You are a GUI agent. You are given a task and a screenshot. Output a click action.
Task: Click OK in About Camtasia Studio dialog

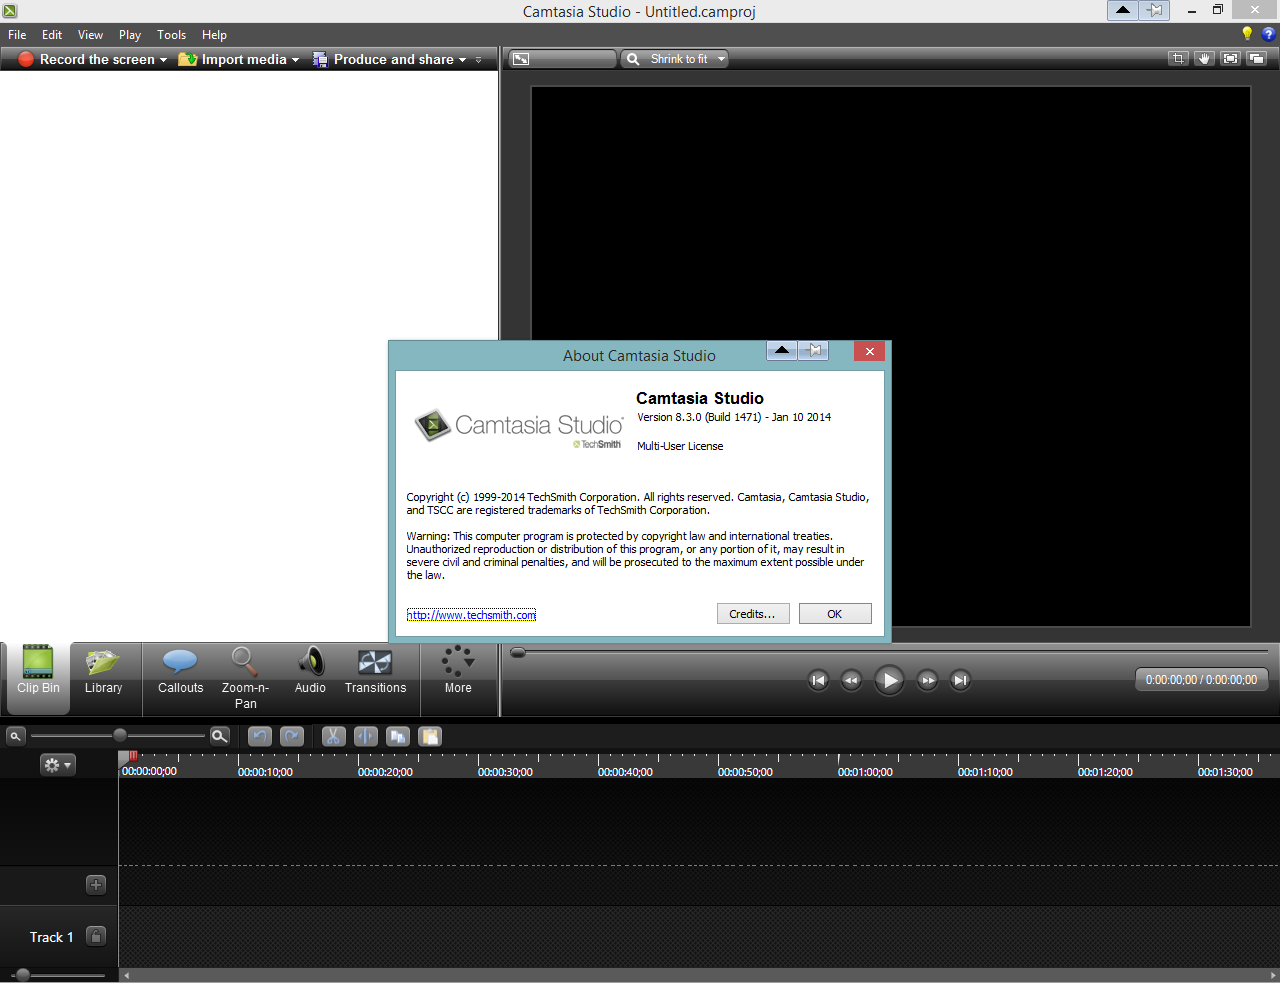tap(835, 614)
